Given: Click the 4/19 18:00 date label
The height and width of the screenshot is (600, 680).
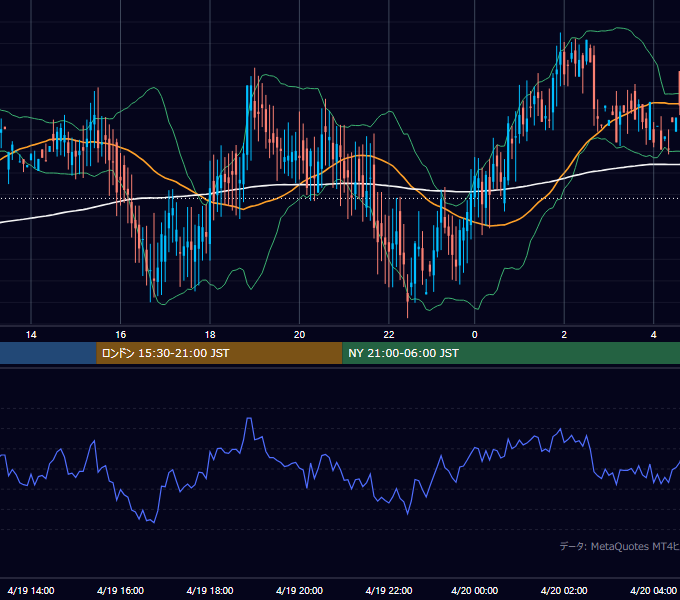Looking at the screenshot, I should 210,590.
